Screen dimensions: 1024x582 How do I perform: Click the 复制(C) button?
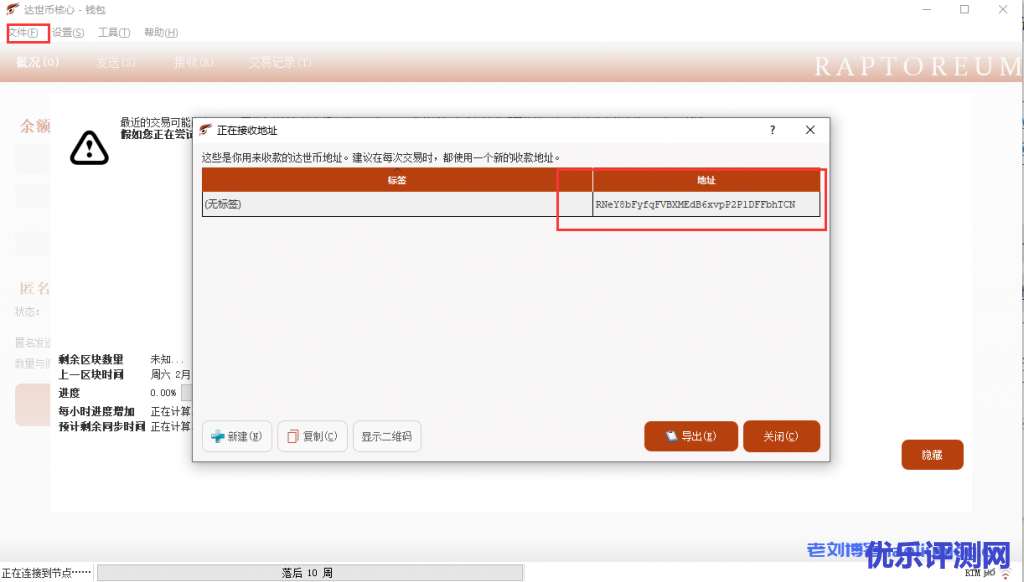312,436
